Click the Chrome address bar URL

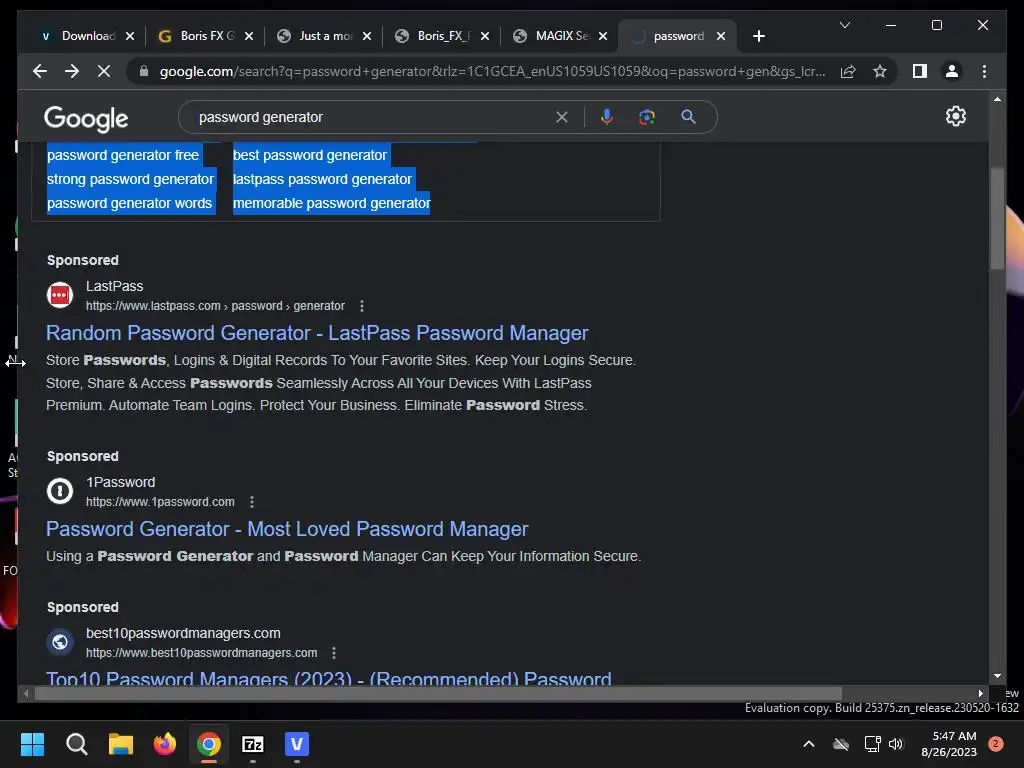tap(492, 71)
